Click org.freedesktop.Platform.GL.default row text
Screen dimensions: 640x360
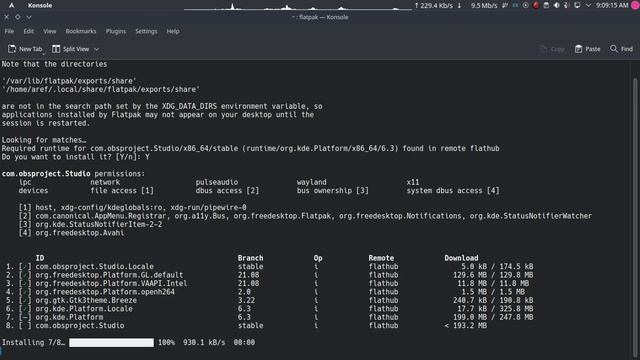(x=109, y=275)
